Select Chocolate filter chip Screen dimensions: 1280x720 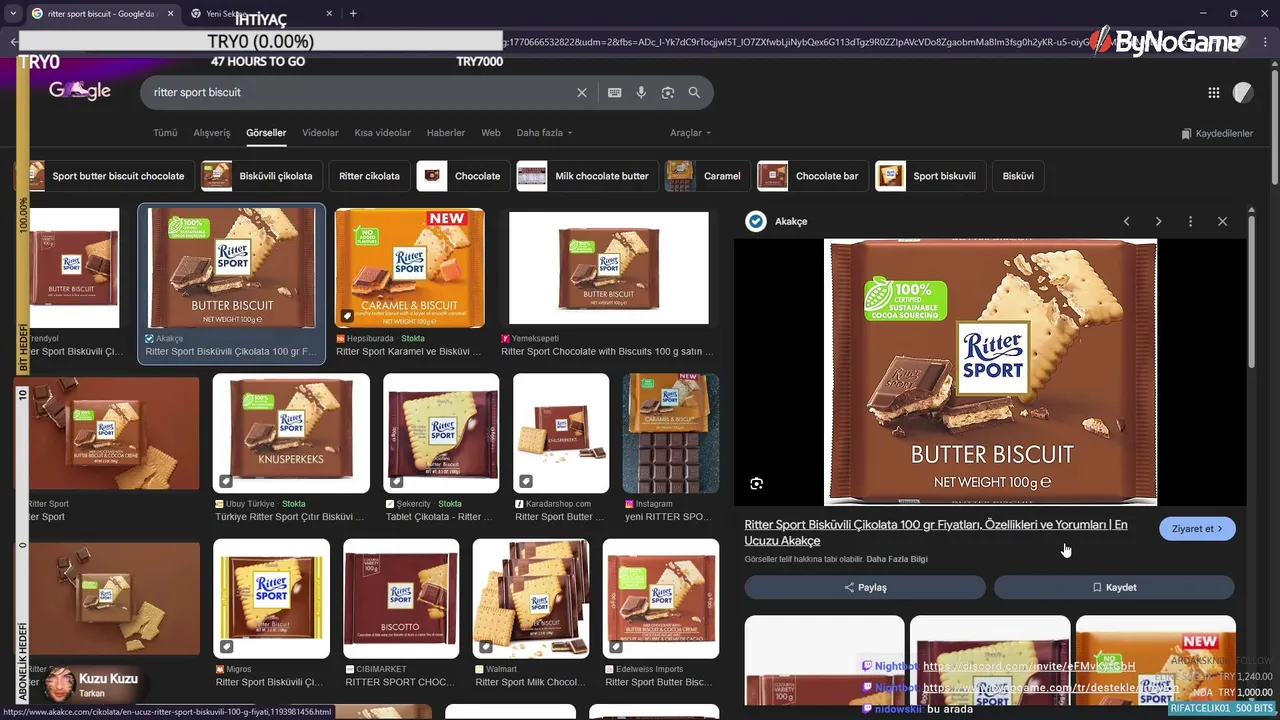(x=463, y=176)
